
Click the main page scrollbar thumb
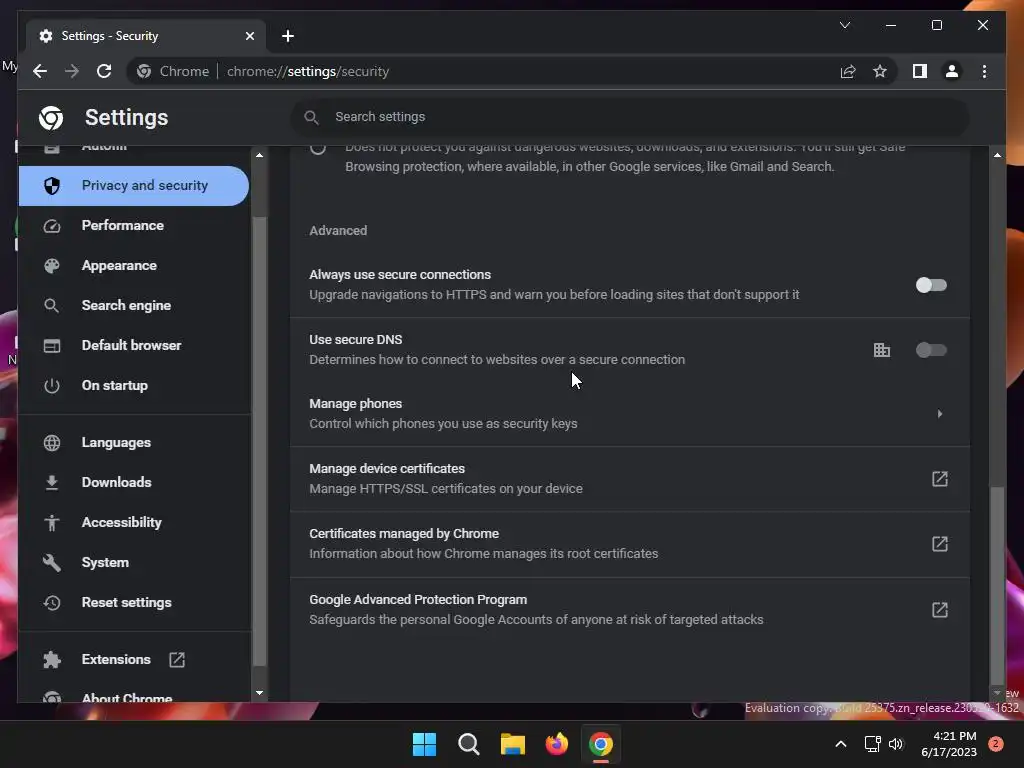tap(997, 584)
